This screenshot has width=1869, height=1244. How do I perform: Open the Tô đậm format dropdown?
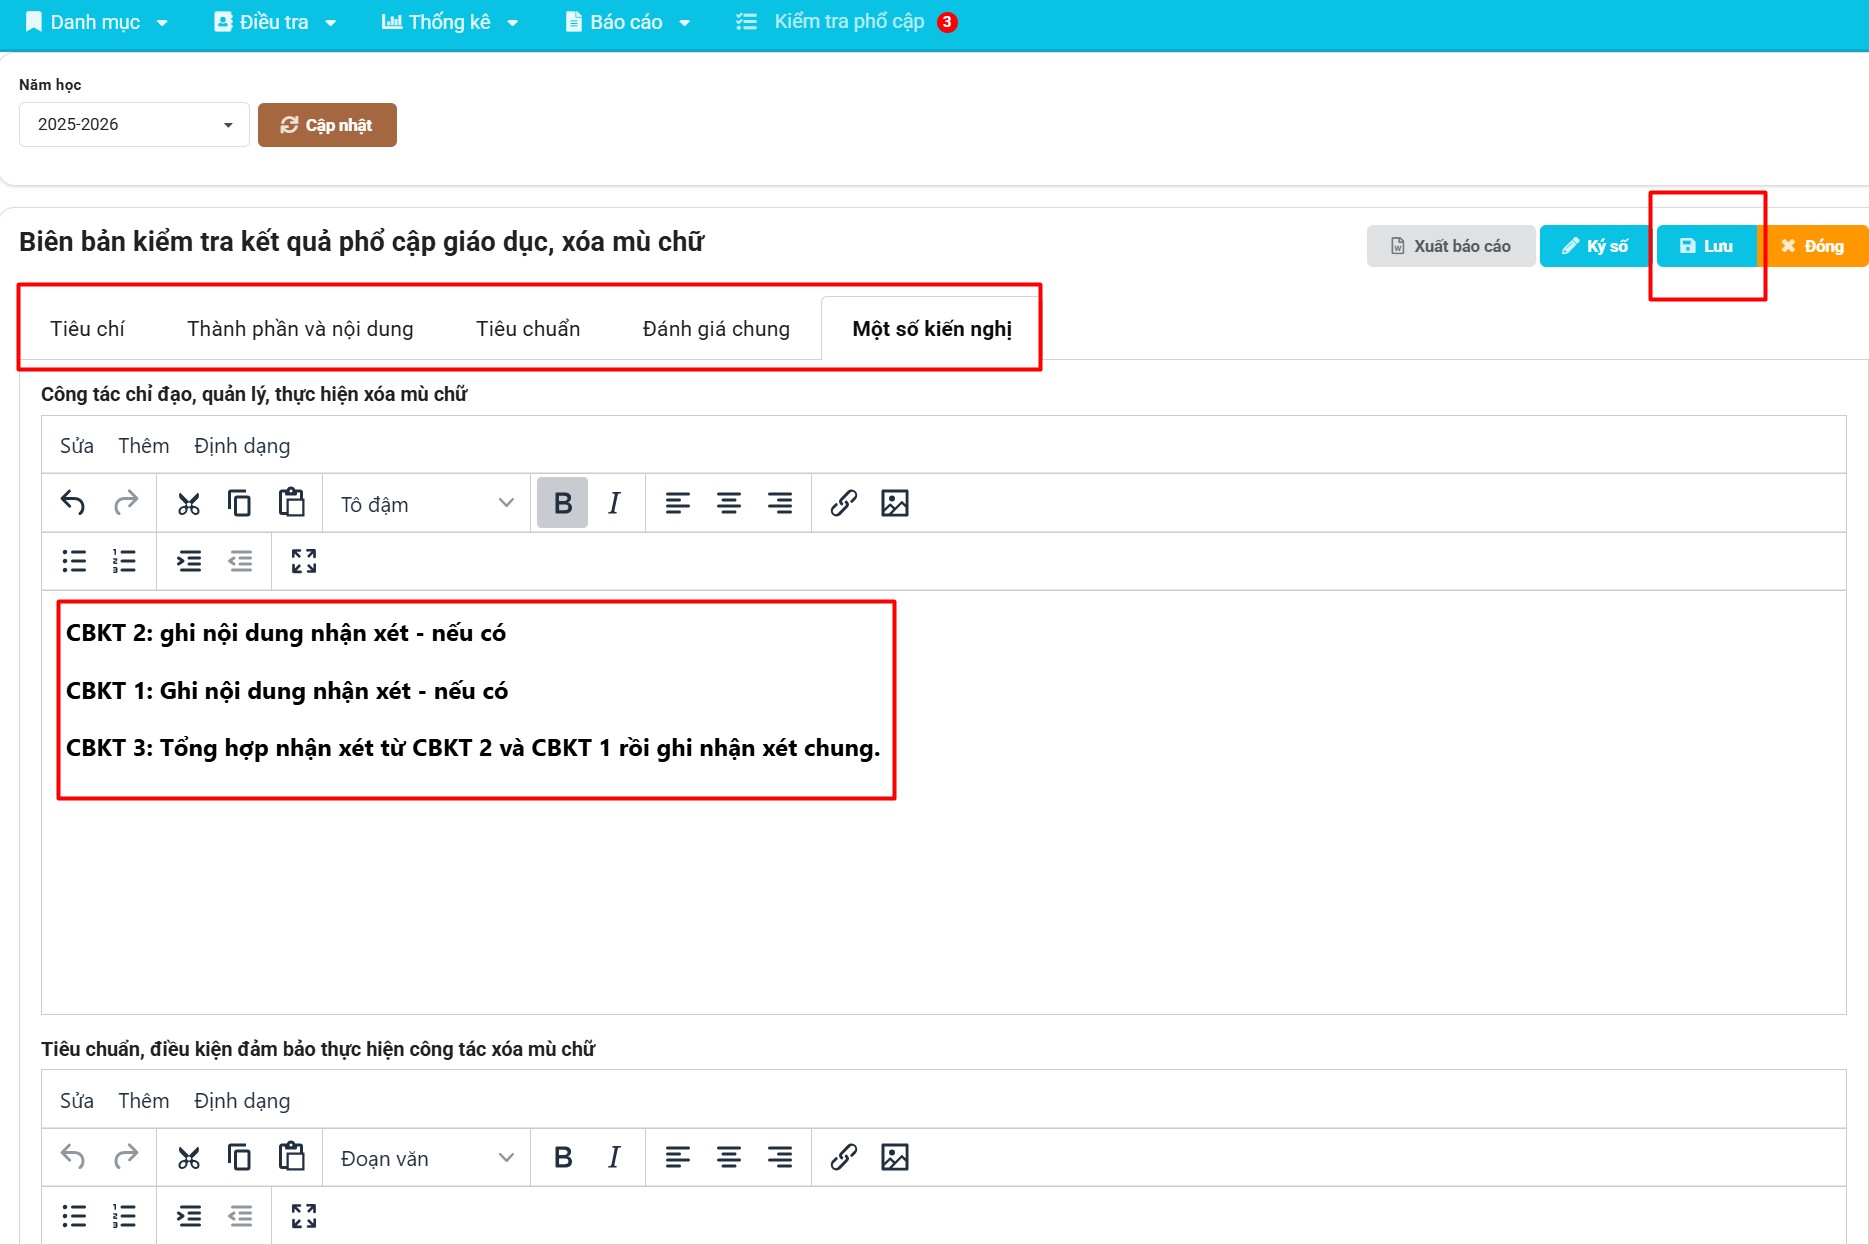(x=426, y=504)
